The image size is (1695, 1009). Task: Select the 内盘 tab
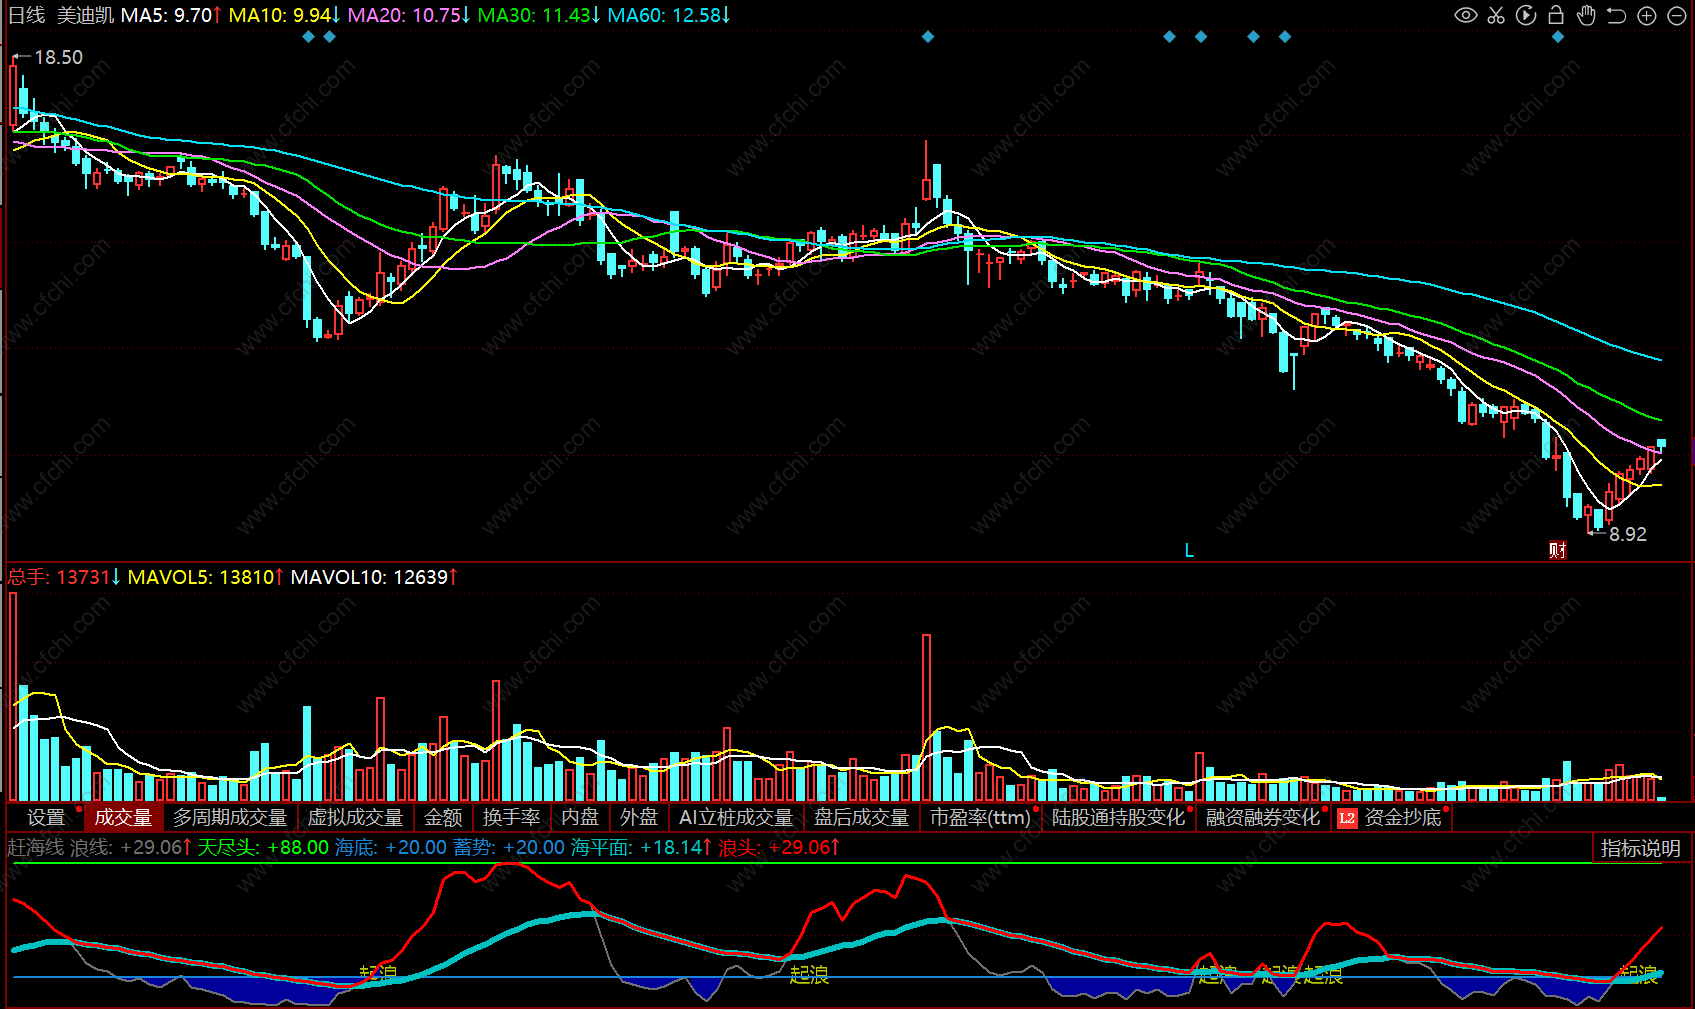[580, 818]
